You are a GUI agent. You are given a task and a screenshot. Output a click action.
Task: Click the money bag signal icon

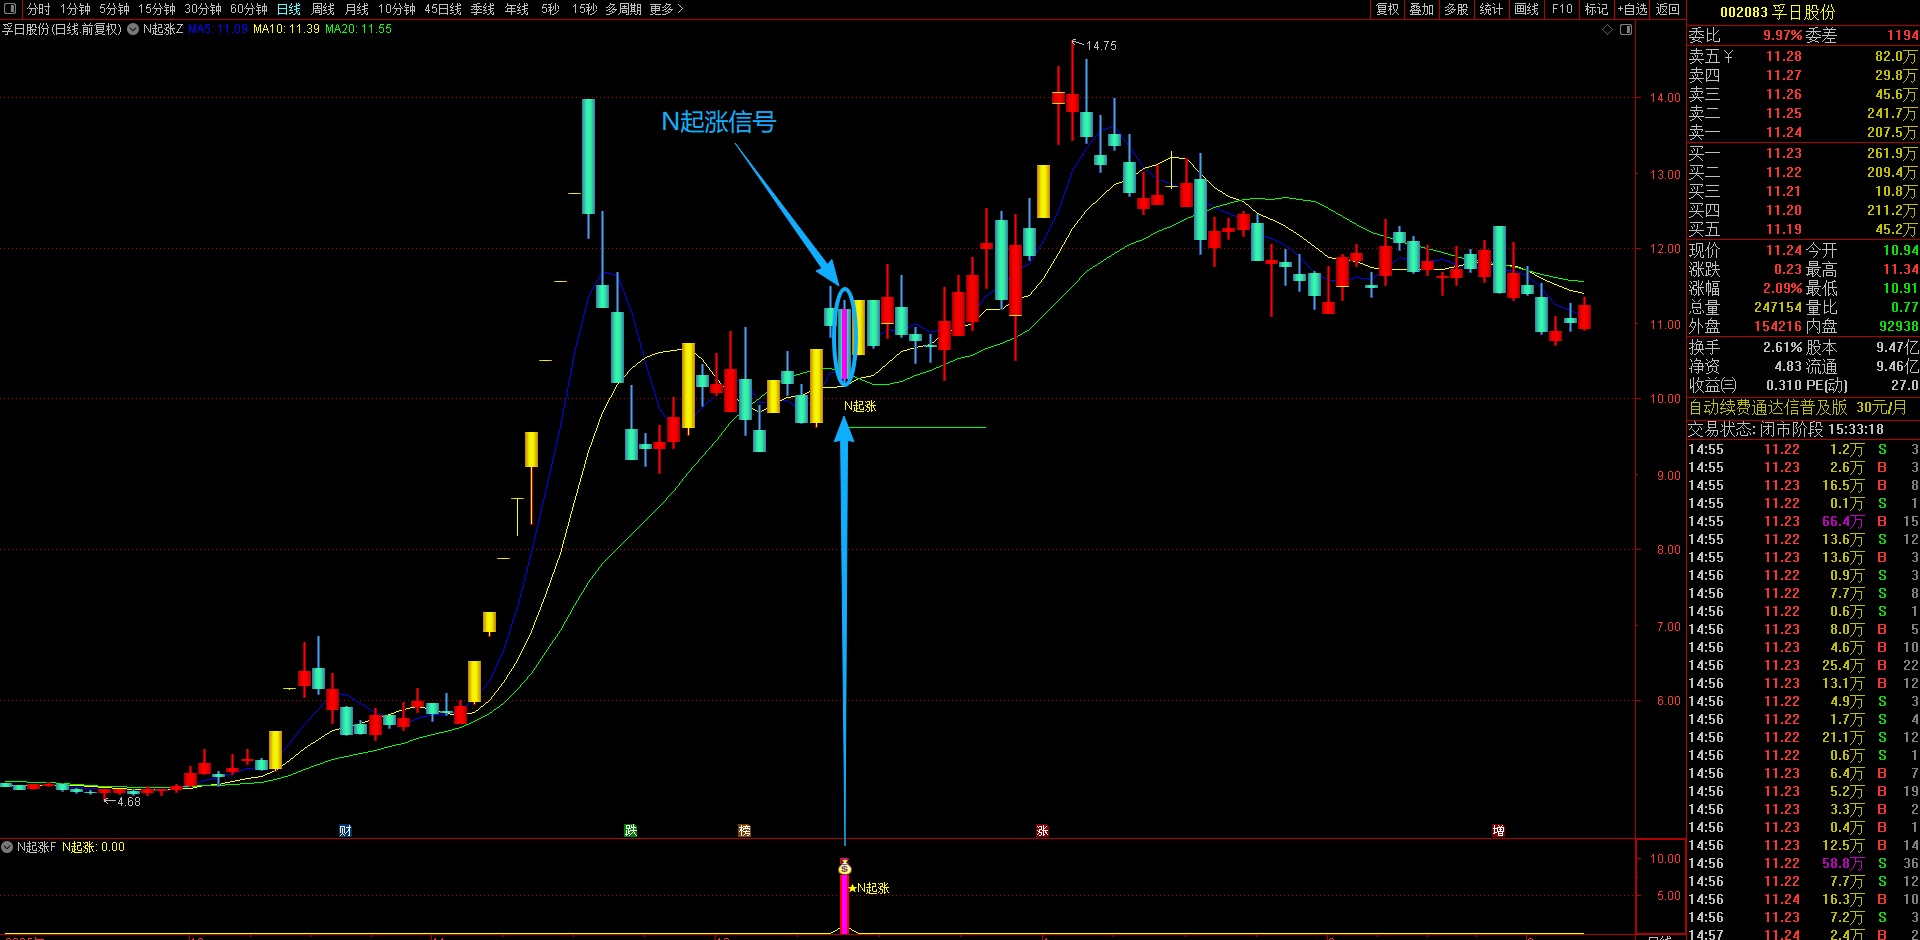[x=844, y=866]
